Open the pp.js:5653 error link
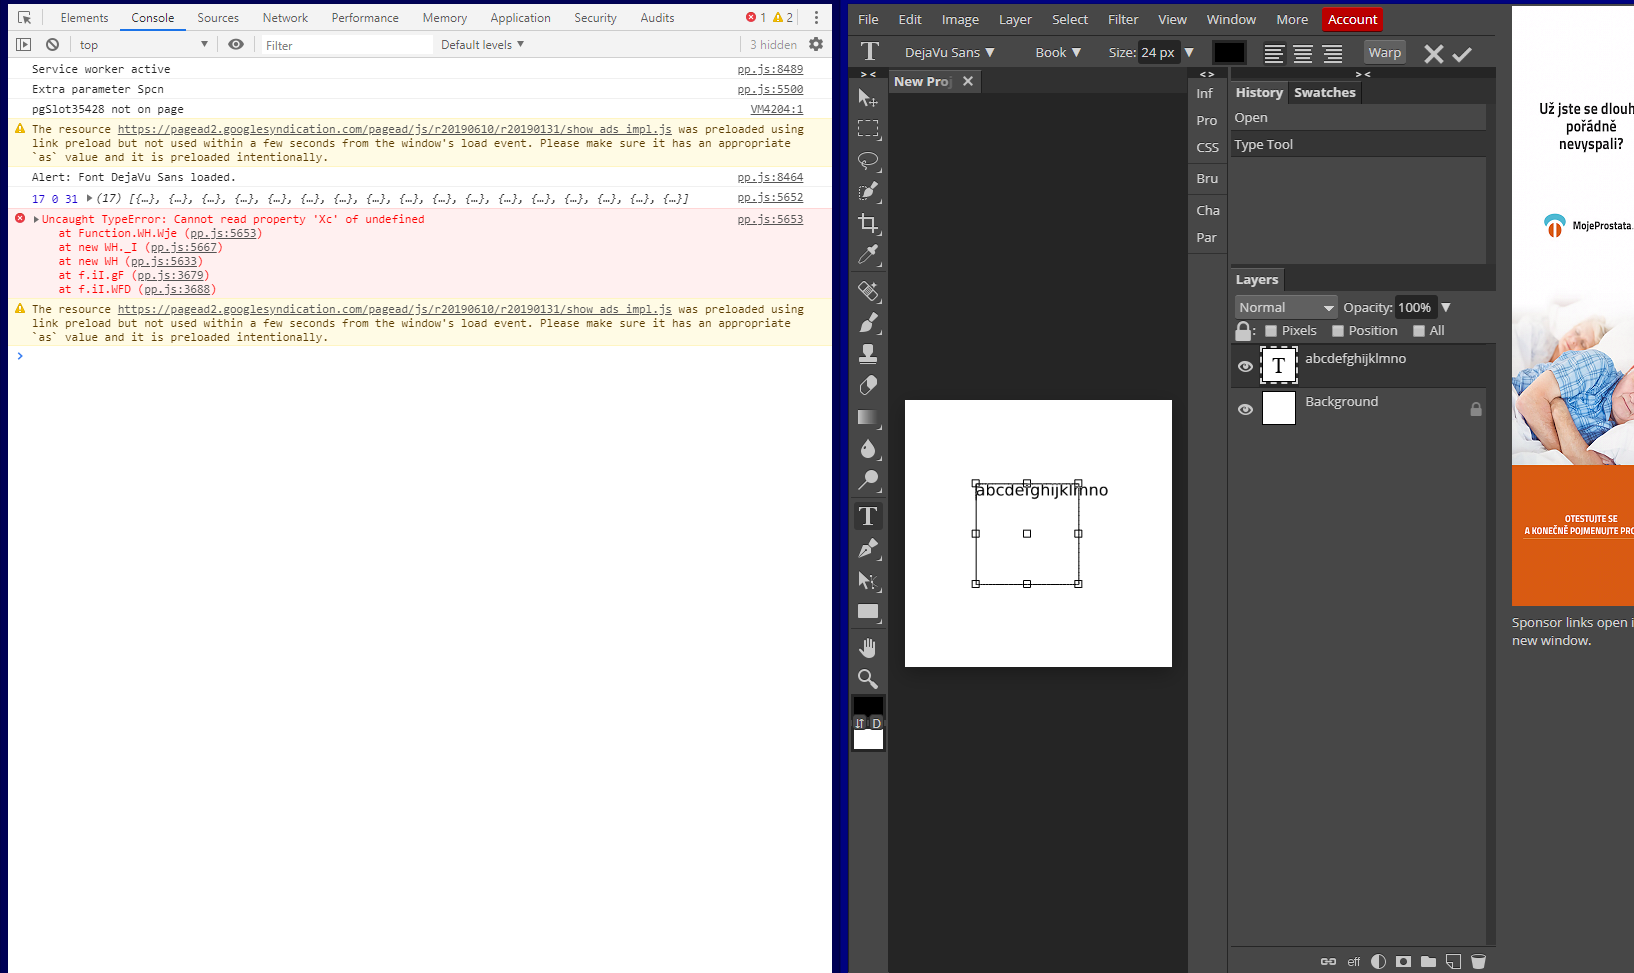This screenshot has height=973, width=1634. [x=769, y=219]
